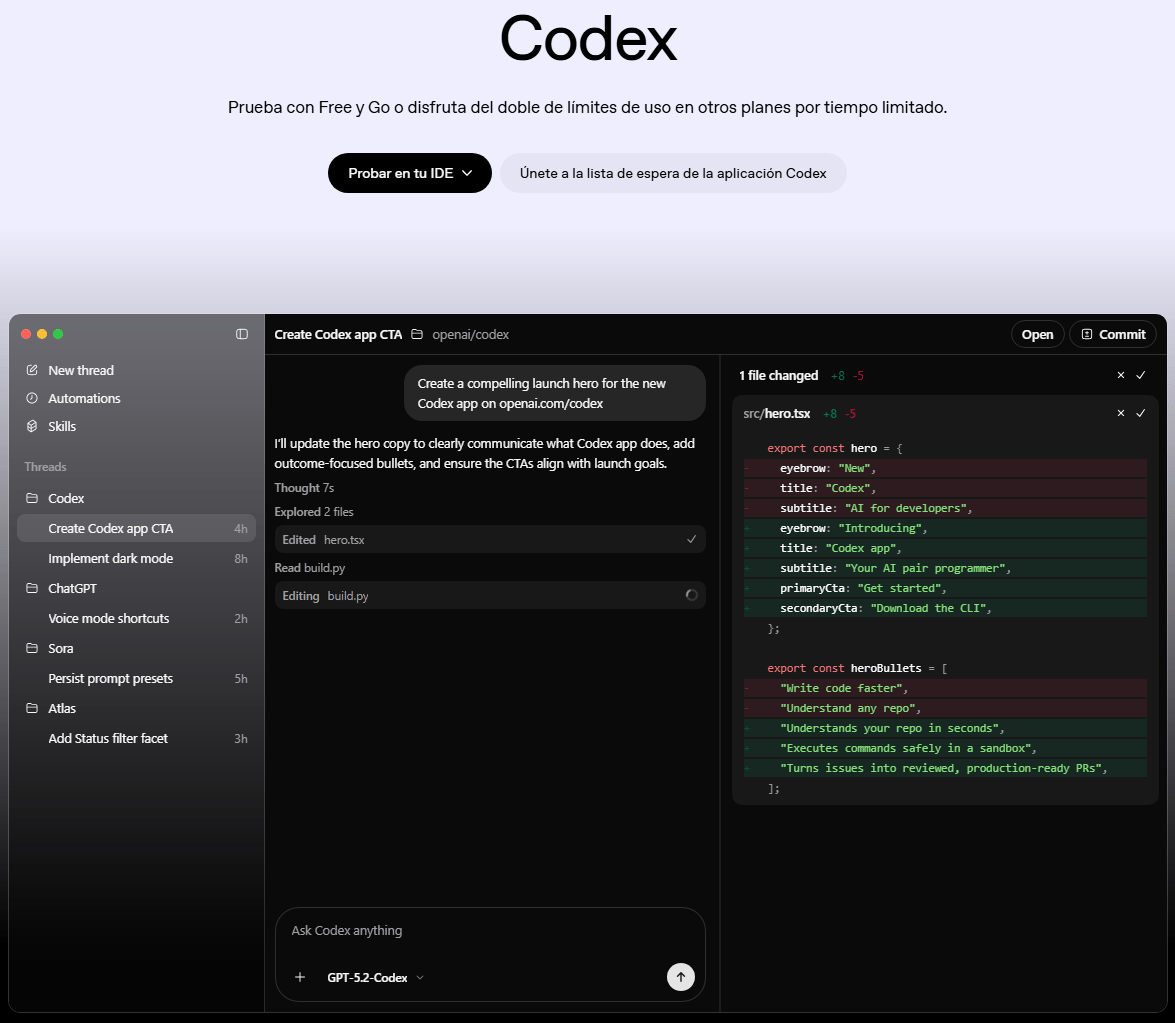Click the Skills cube icon
The width and height of the screenshot is (1175, 1023).
(x=31, y=426)
